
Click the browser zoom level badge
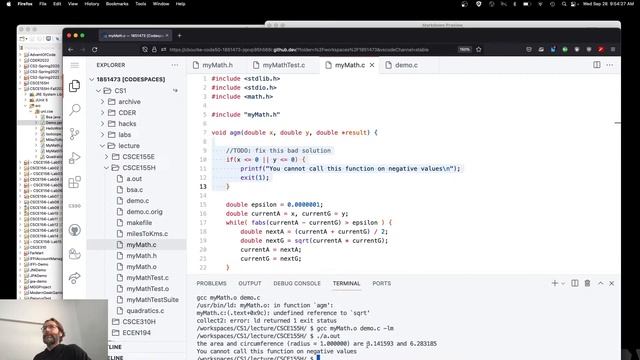(x=464, y=49)
